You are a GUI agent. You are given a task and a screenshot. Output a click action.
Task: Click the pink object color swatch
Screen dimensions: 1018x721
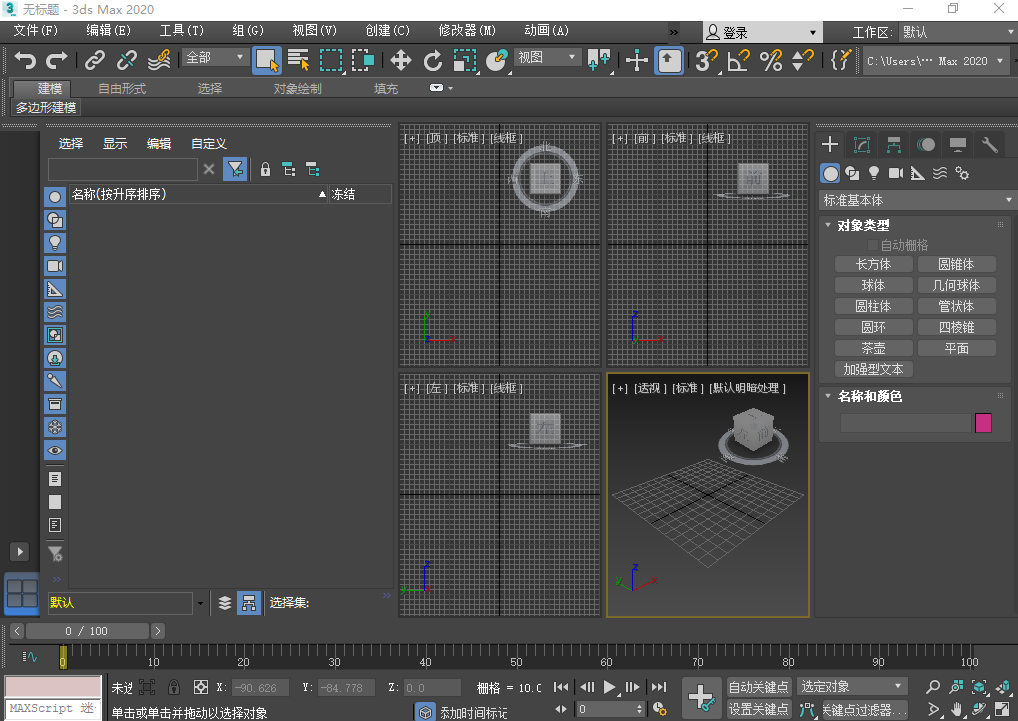[983, 423]
